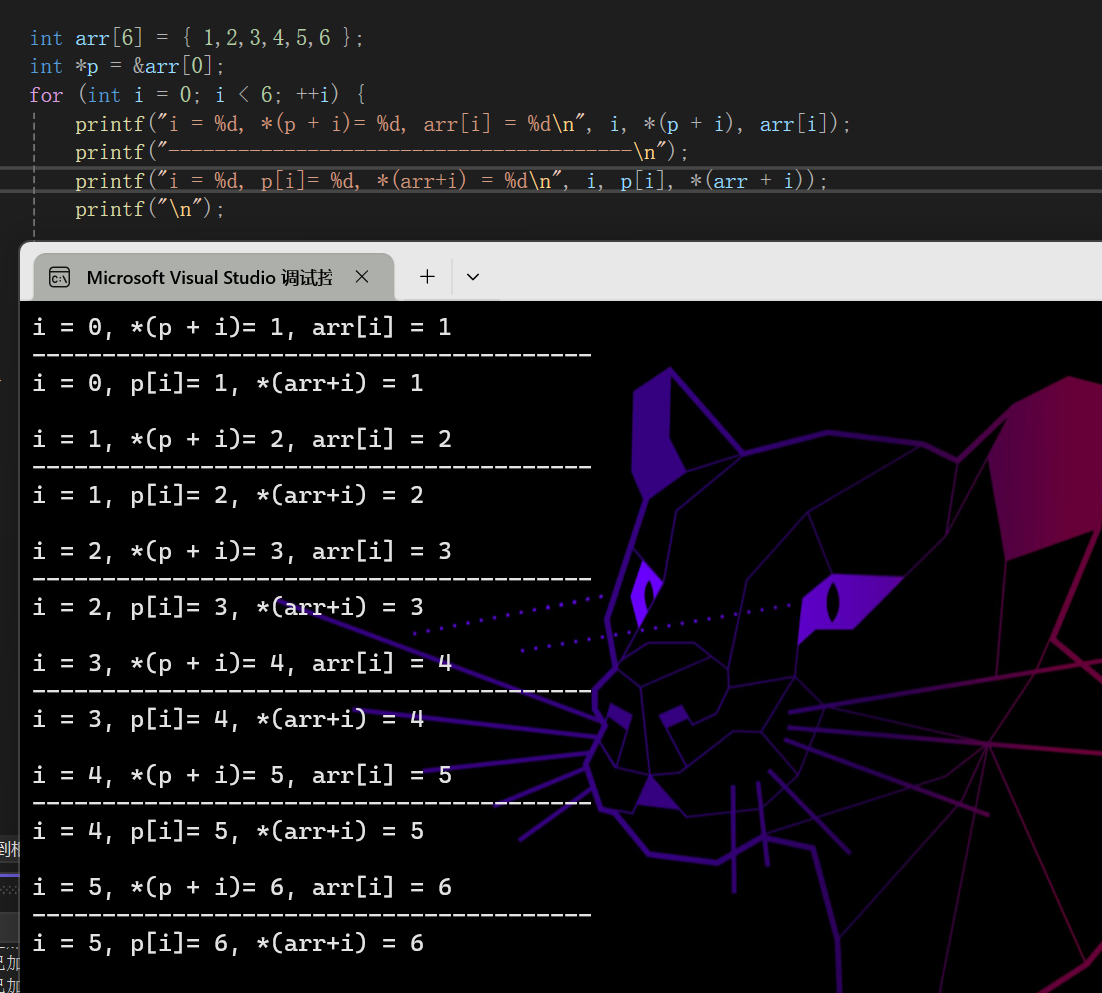The width and height of the screenshot is (1102, 993).
Task: Click code line 'int *p = &arr[0];'
Action: coord(127,66)
